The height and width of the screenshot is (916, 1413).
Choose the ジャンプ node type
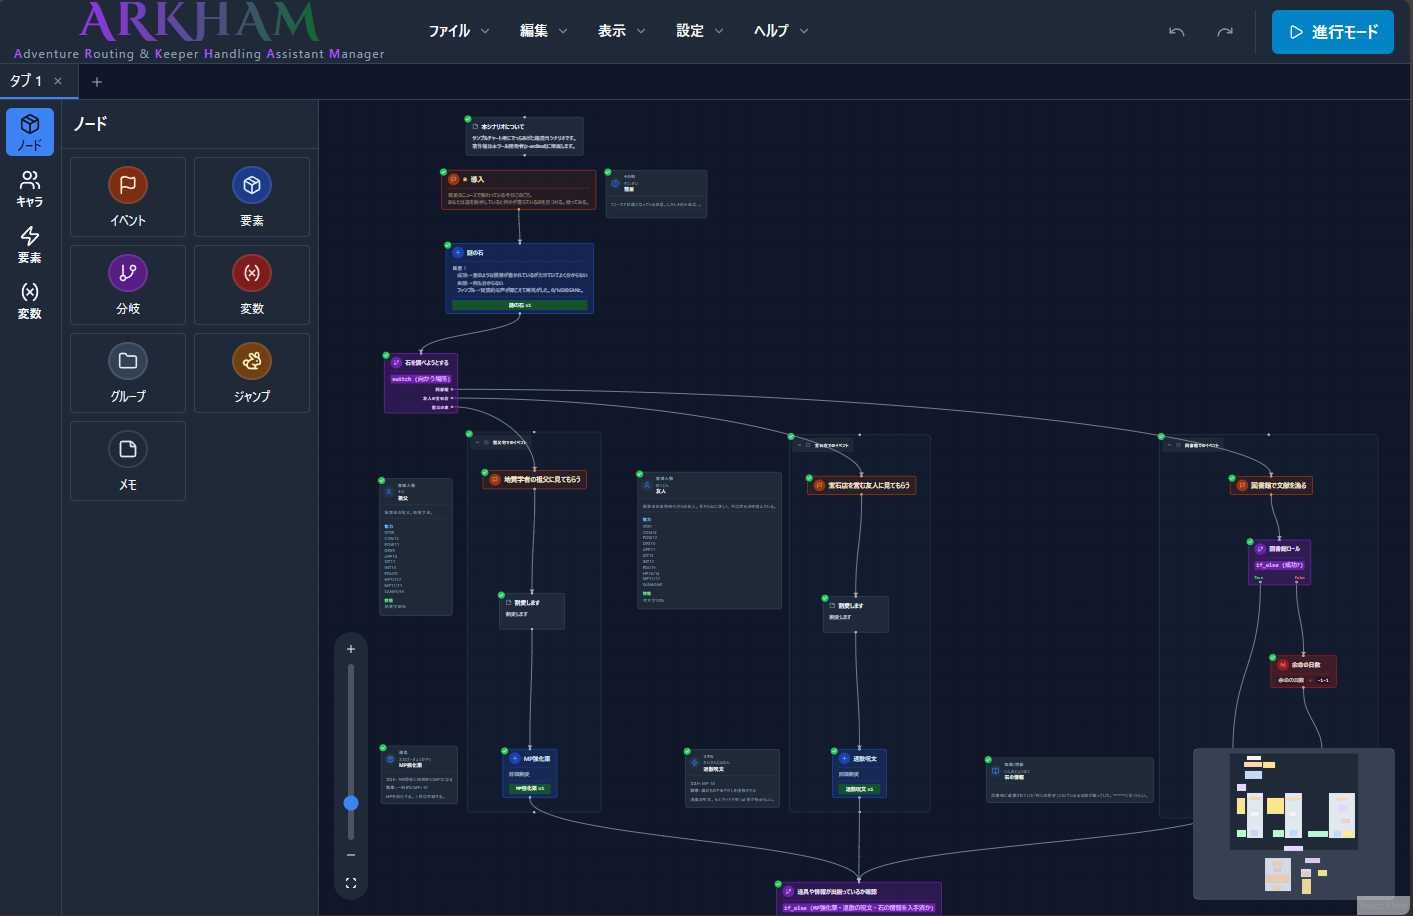[x=252, y=373]
